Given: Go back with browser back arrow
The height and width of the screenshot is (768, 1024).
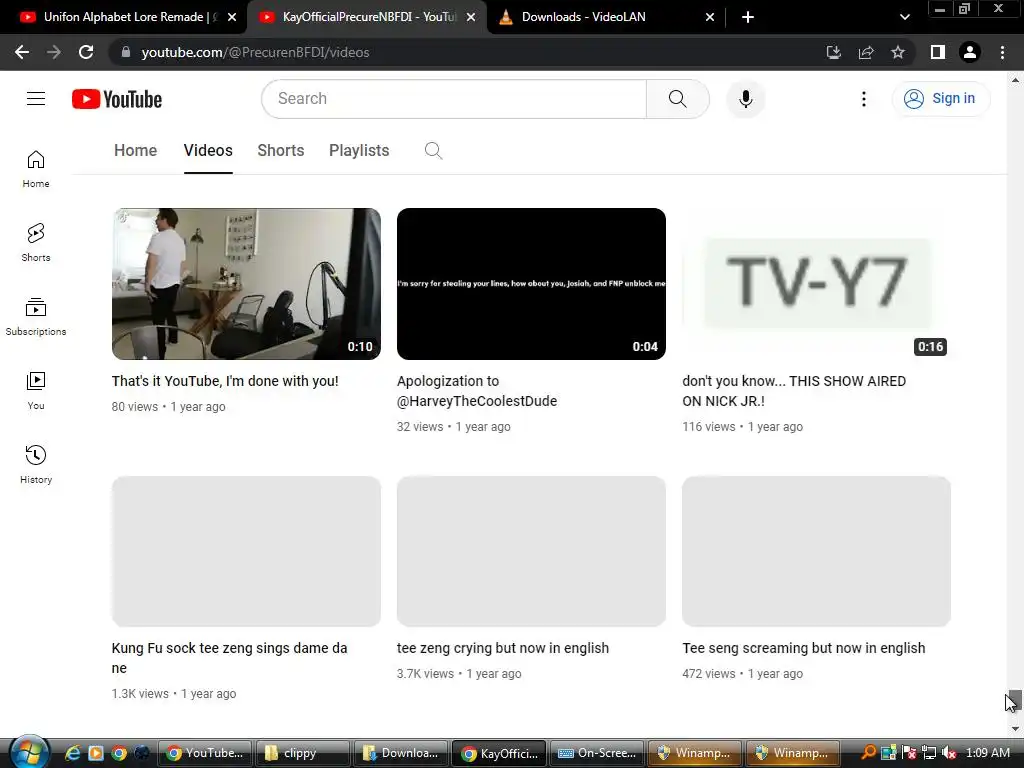Looking at the screenshot, I should click(22, 52).
